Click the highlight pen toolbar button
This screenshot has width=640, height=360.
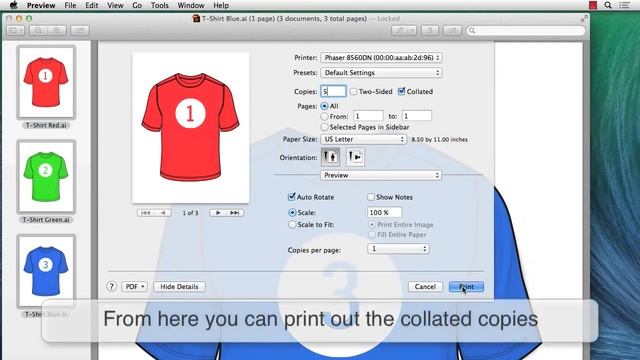click(x=399, y=31)
